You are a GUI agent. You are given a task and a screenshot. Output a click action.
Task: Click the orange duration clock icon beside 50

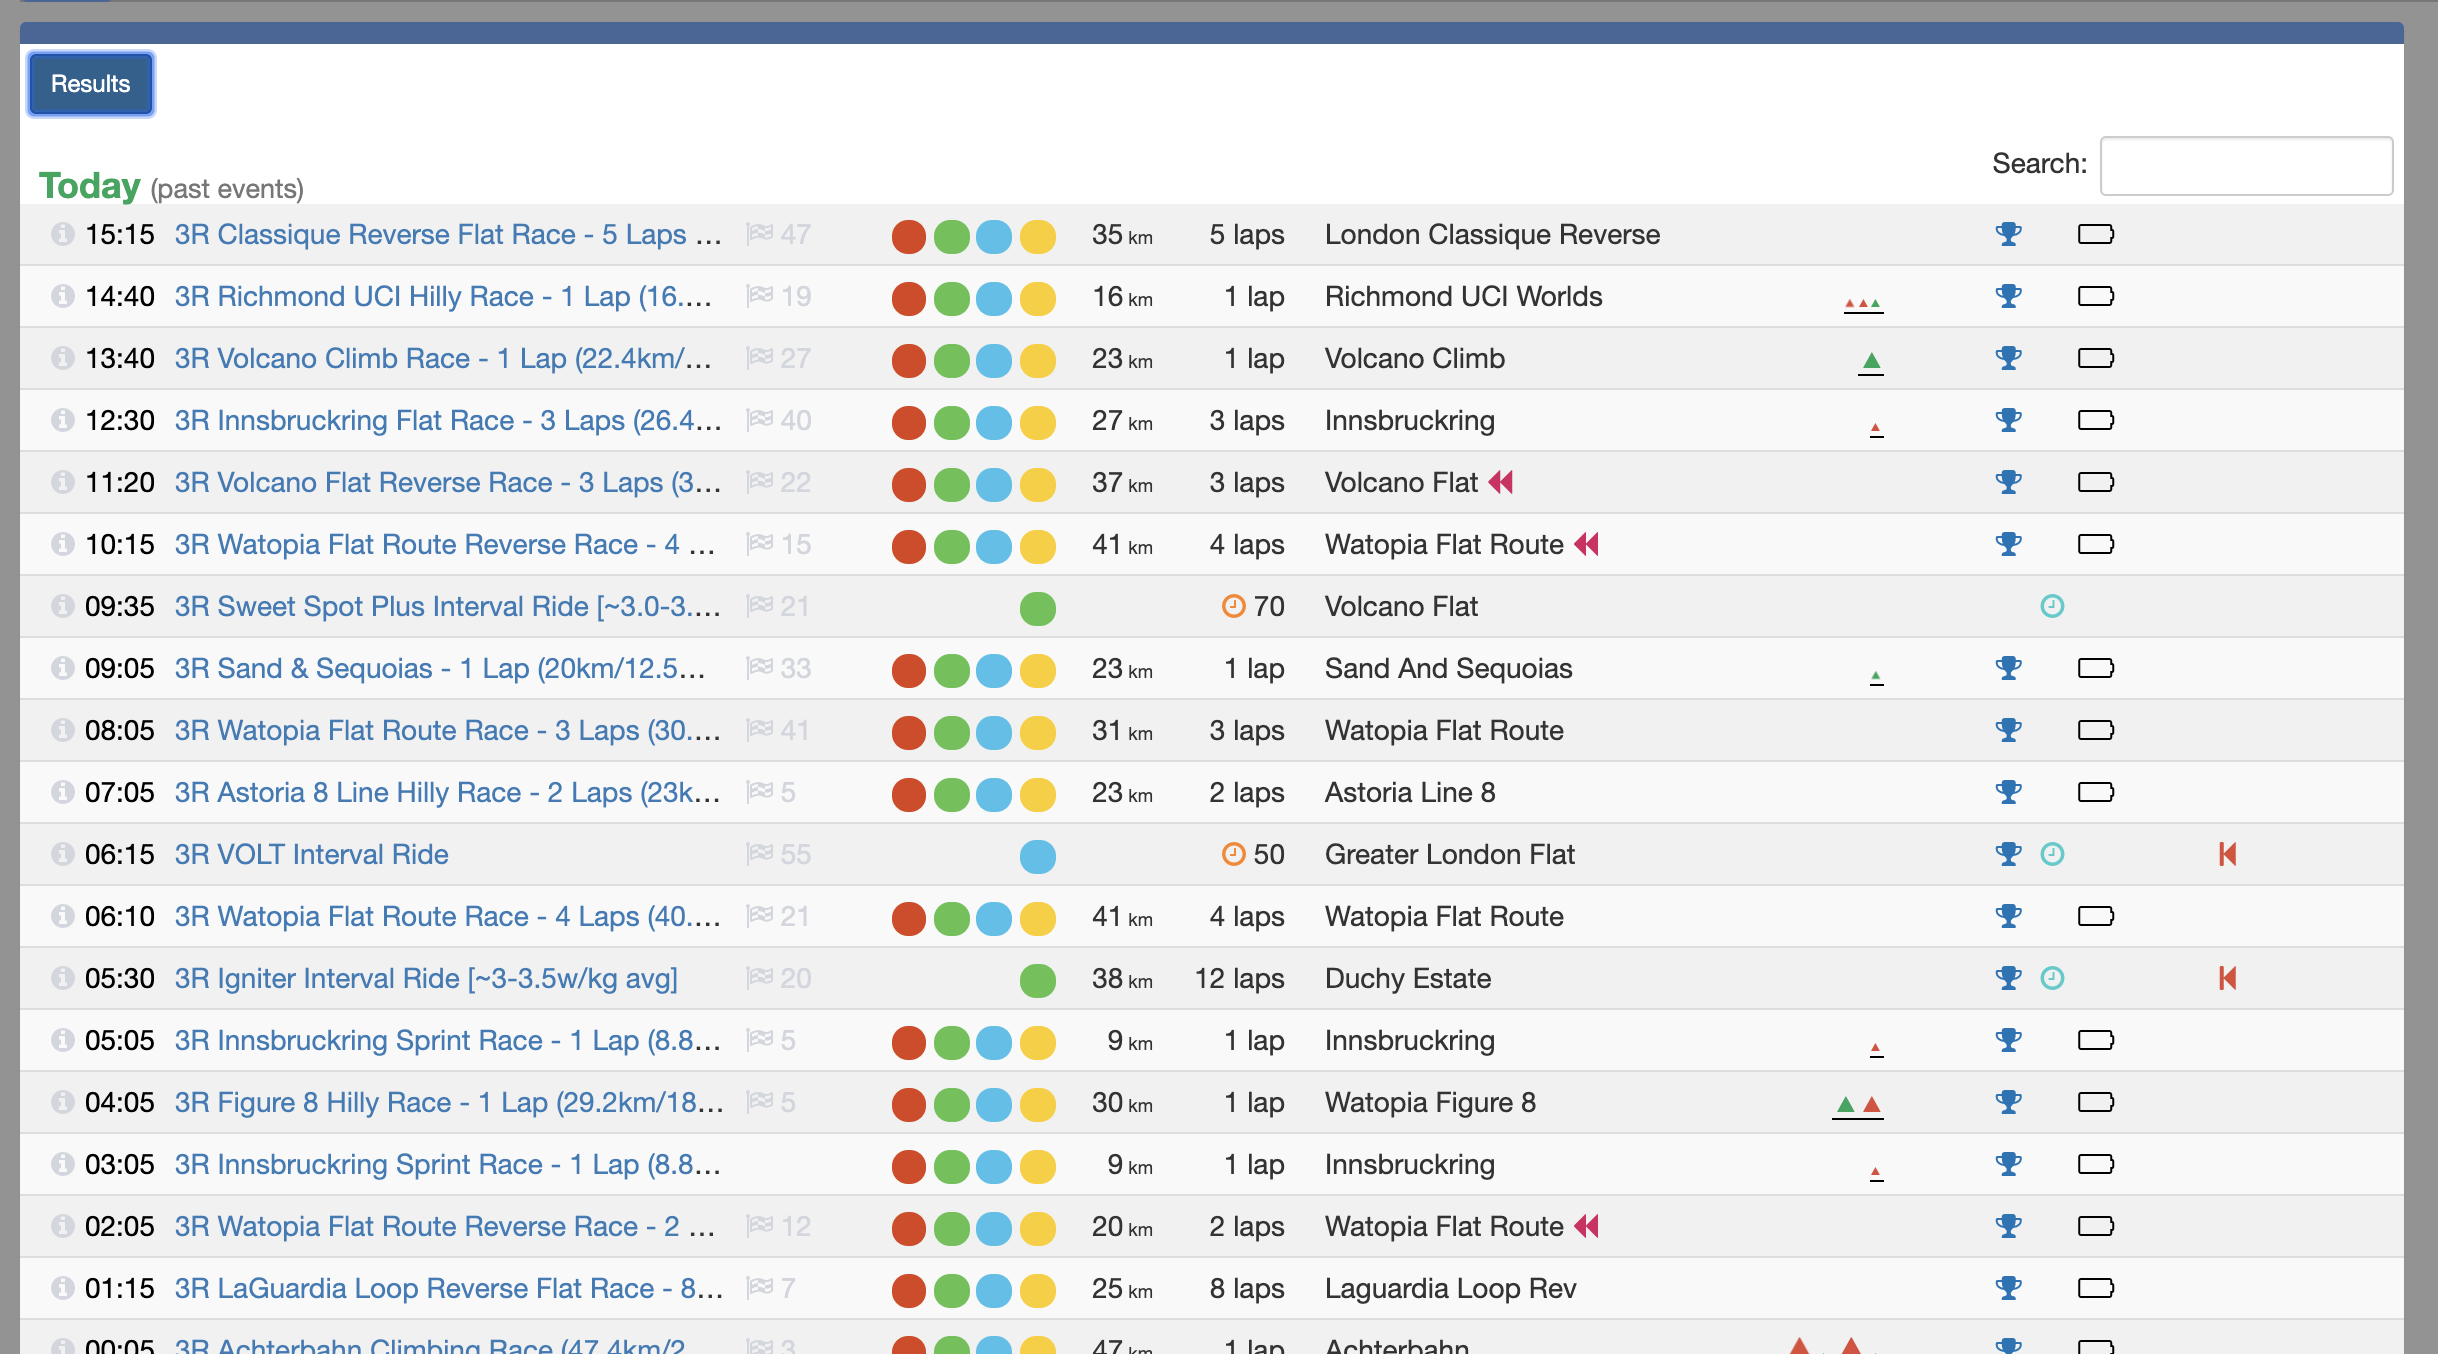point(1233,854)
